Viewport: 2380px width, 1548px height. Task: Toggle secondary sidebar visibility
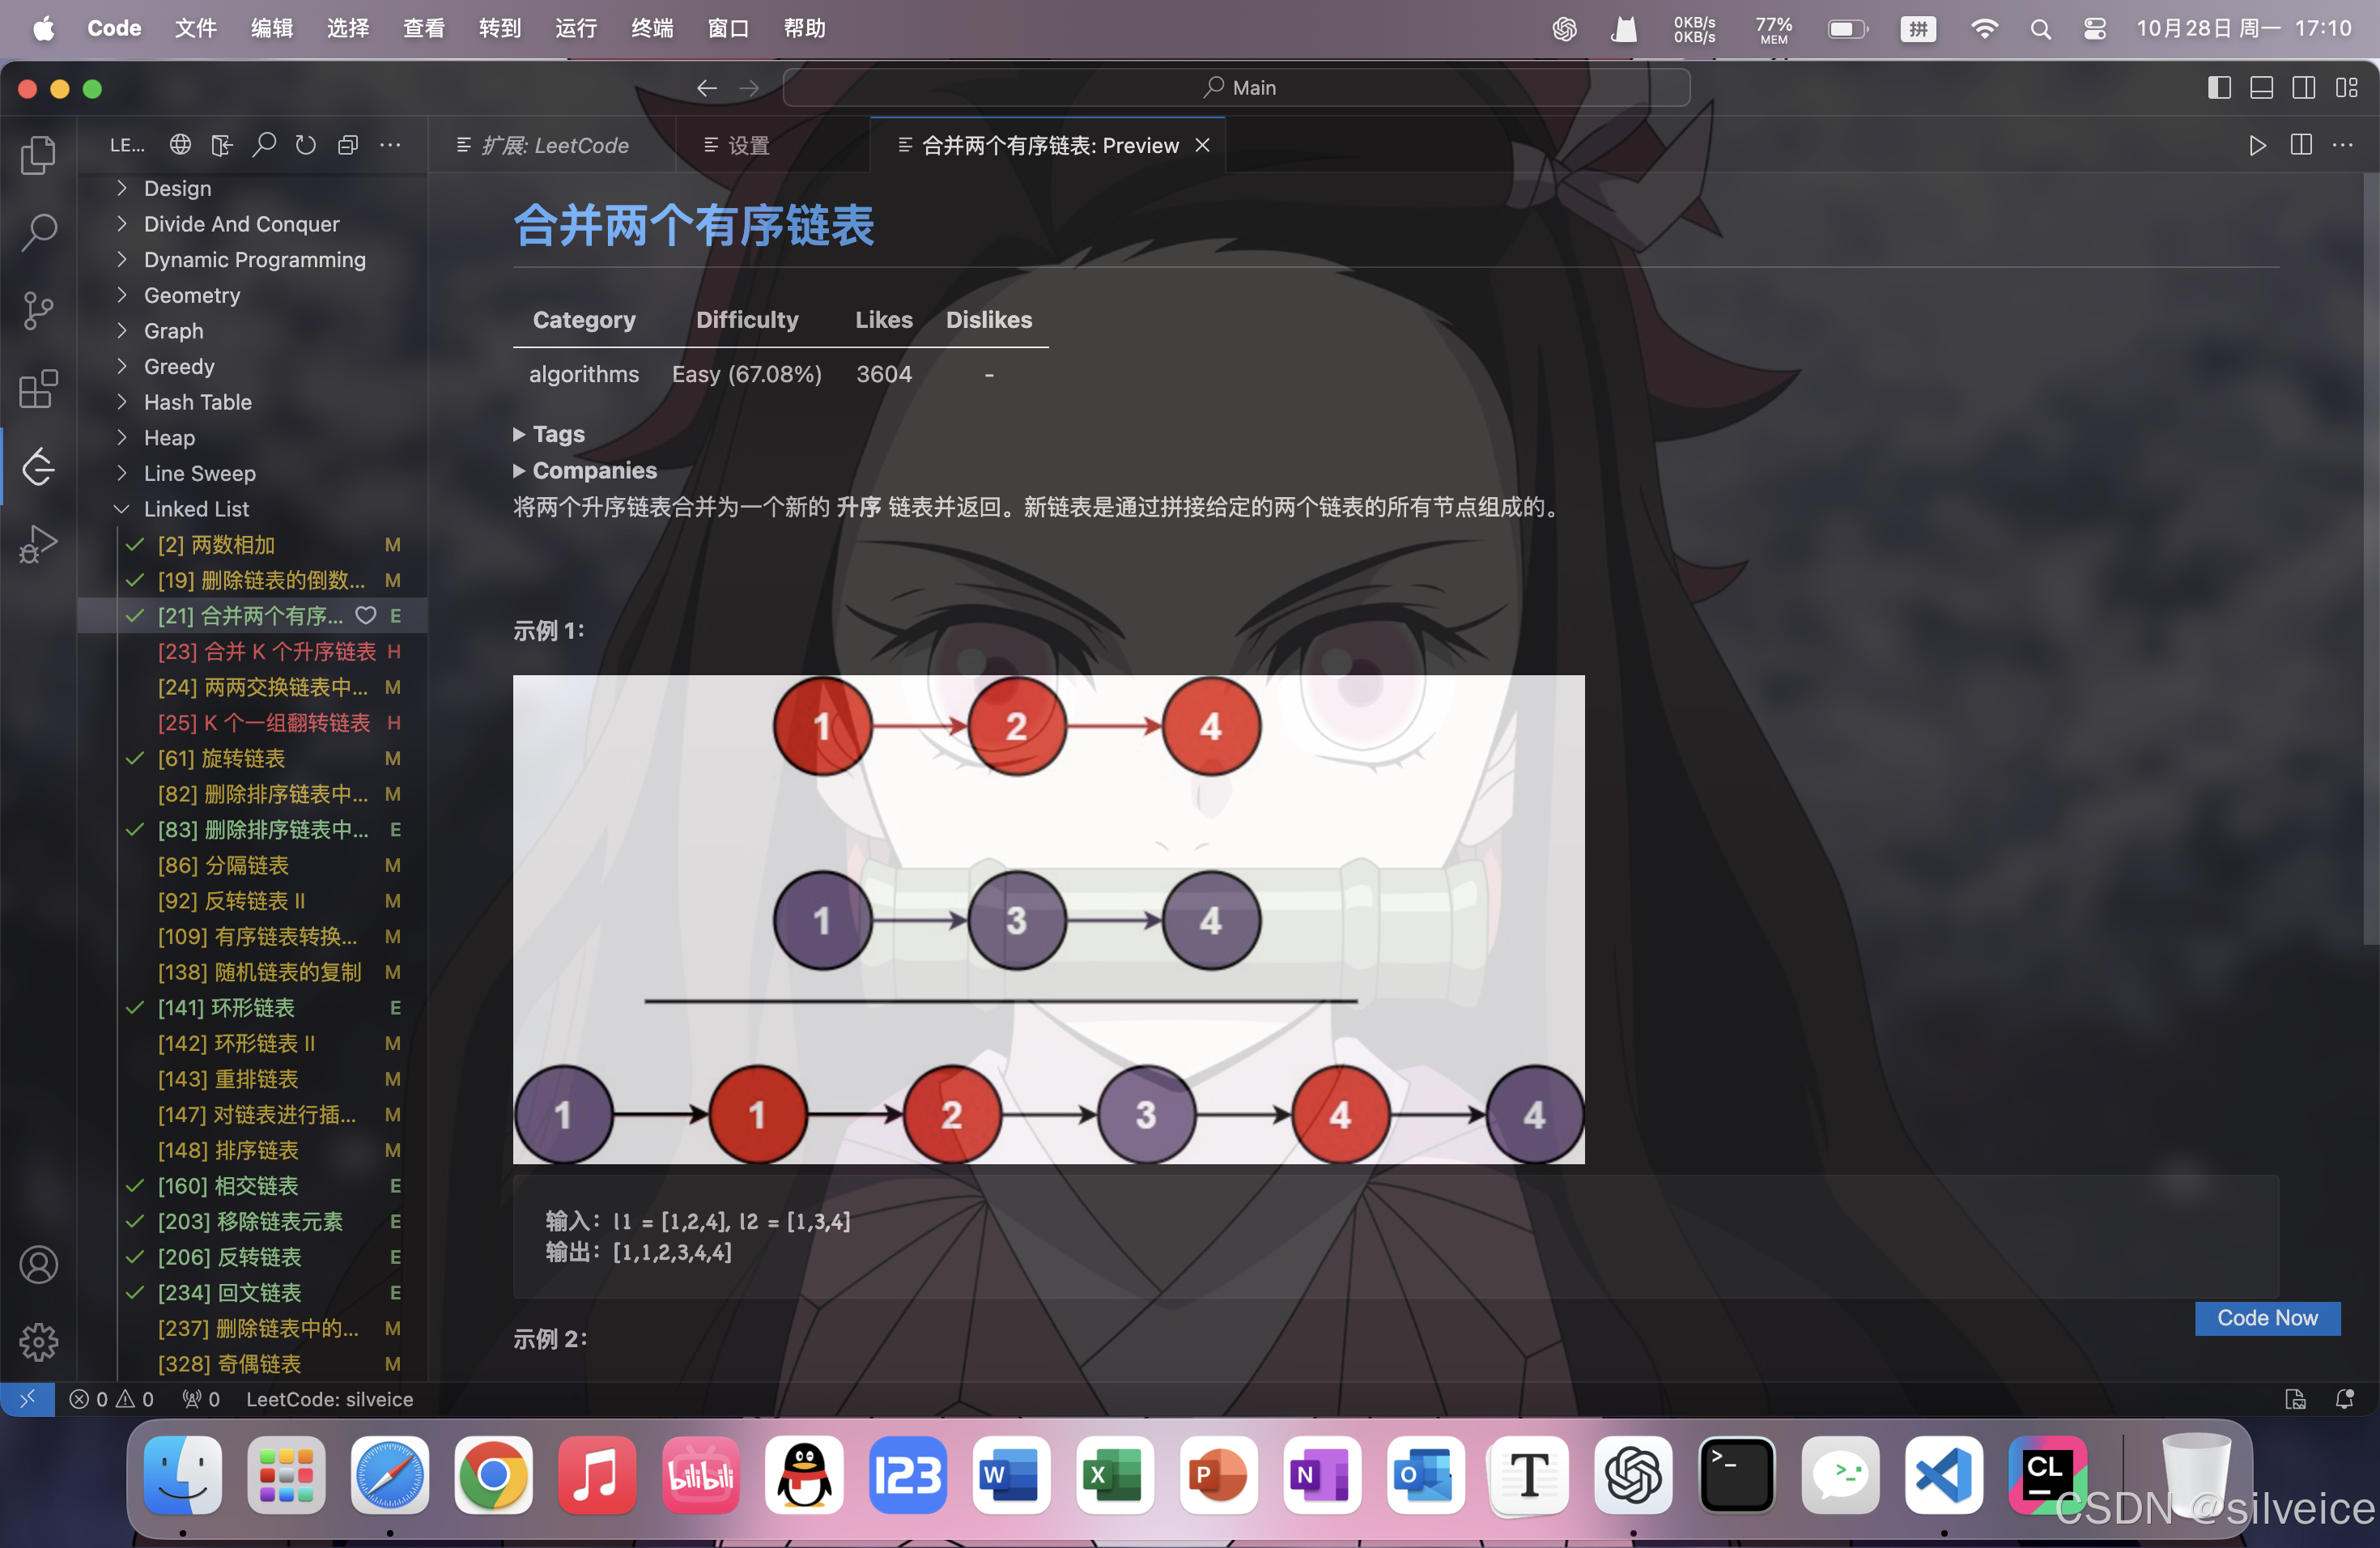pos(2303,88)
